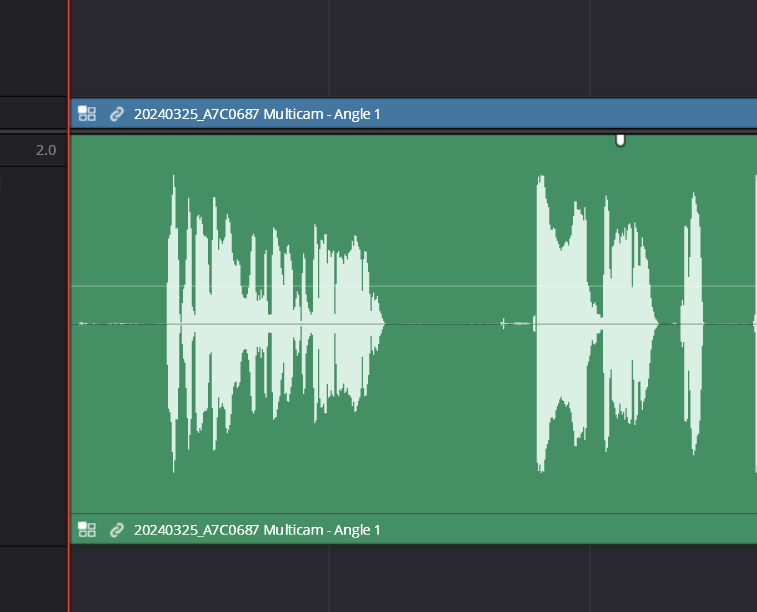Click the link icon on the green audio clip
This screenshot has width=757, height=612.
pyautogui.click(x=116, y=530)
